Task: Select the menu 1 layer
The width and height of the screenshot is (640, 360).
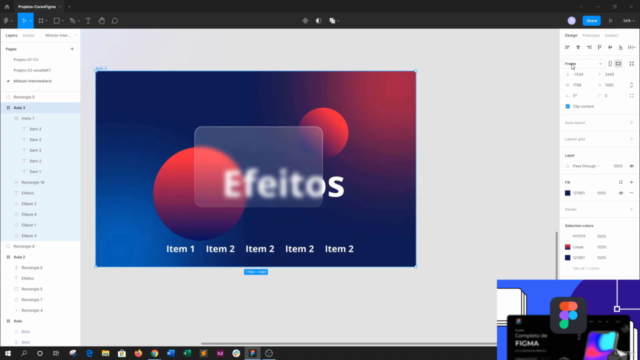Action: pos(28,118)
